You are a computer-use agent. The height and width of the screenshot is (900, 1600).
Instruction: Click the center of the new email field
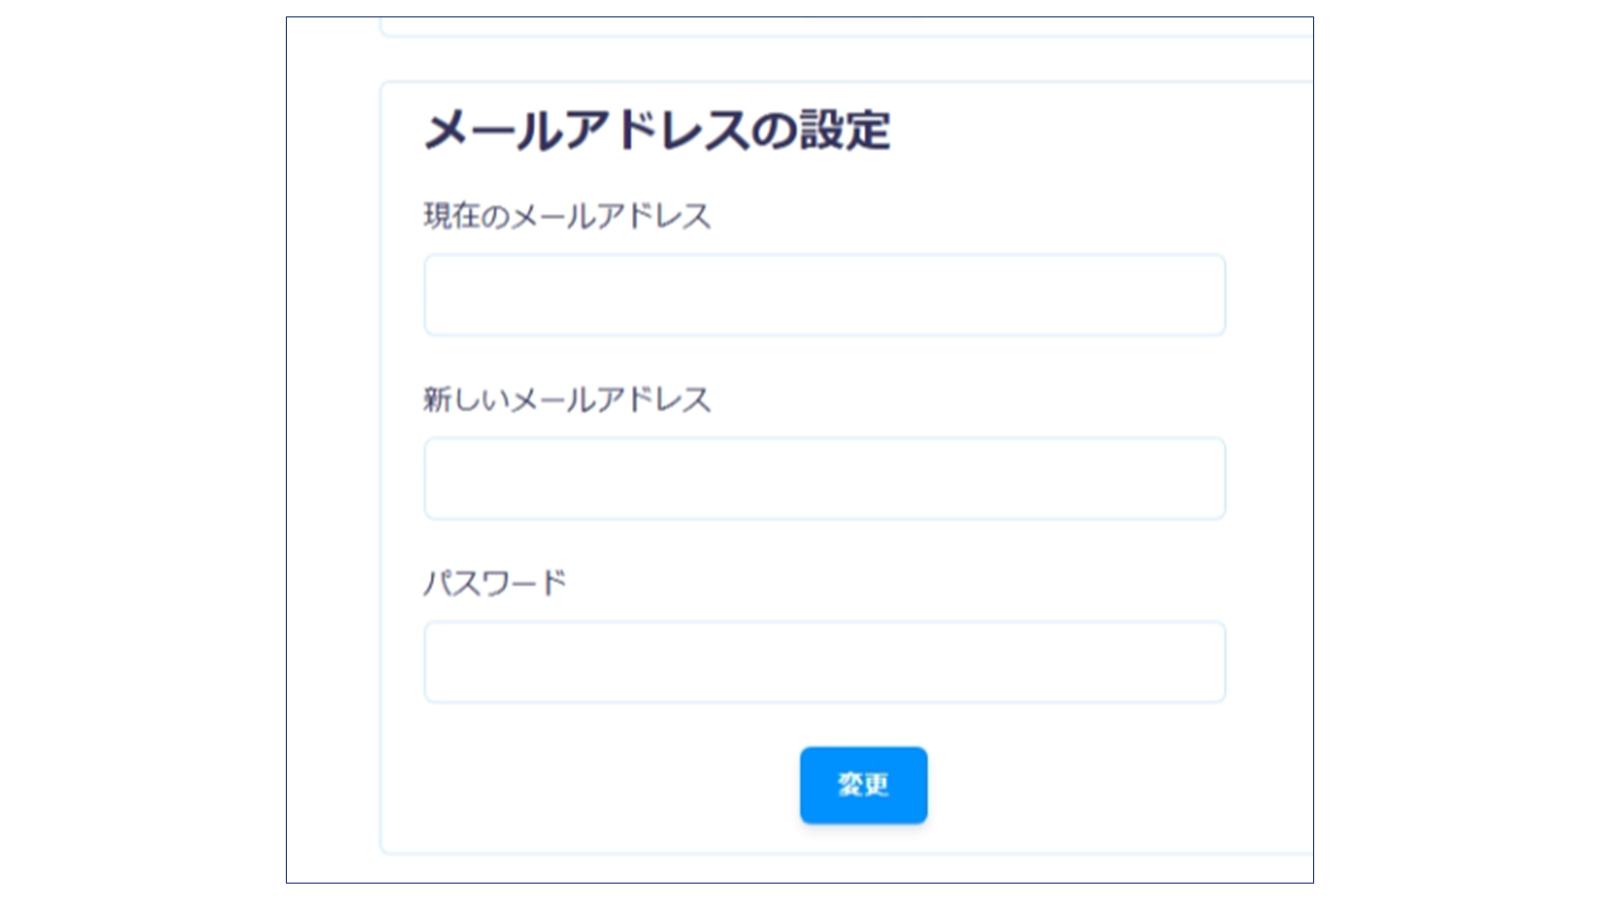pyautogui.click(x=824, y=478)
